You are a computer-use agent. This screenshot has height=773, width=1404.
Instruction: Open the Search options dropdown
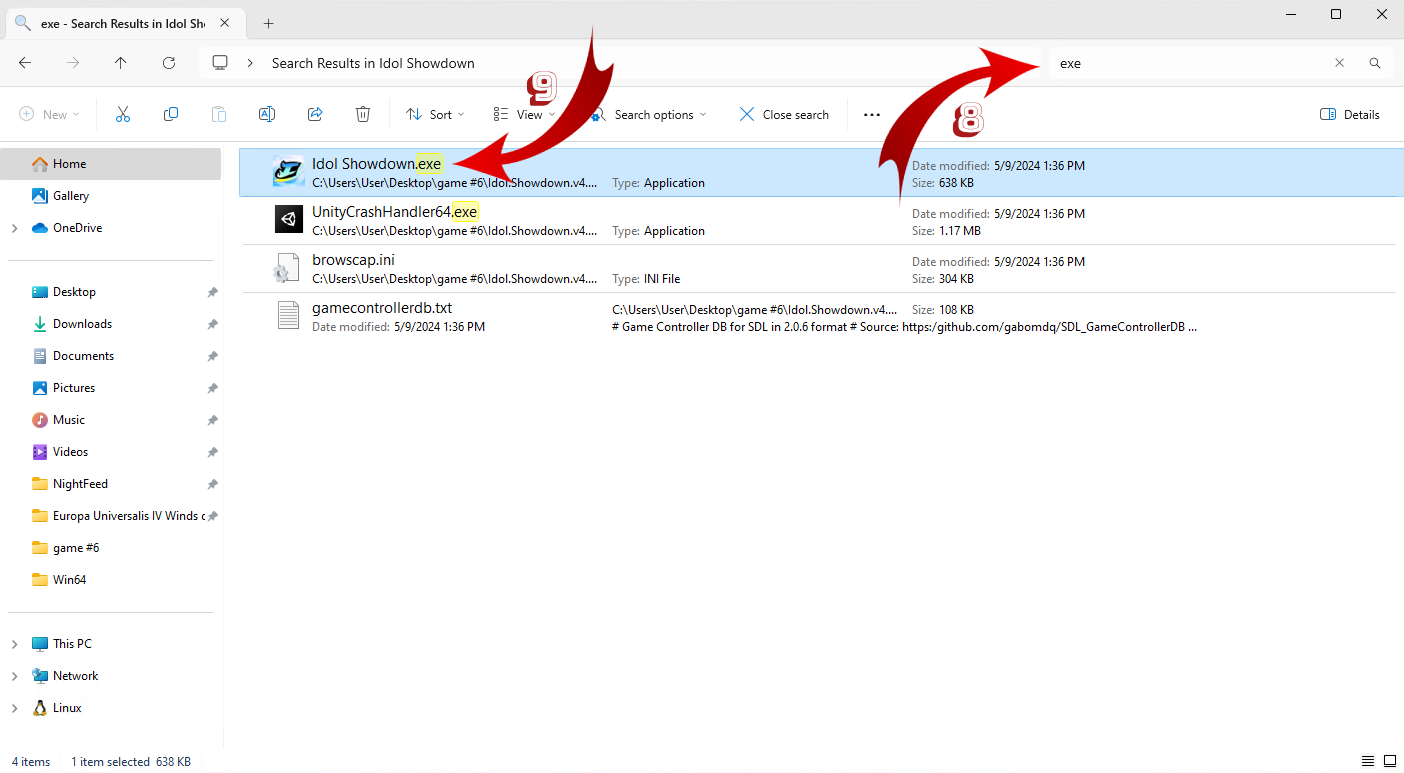coord(649,115)
